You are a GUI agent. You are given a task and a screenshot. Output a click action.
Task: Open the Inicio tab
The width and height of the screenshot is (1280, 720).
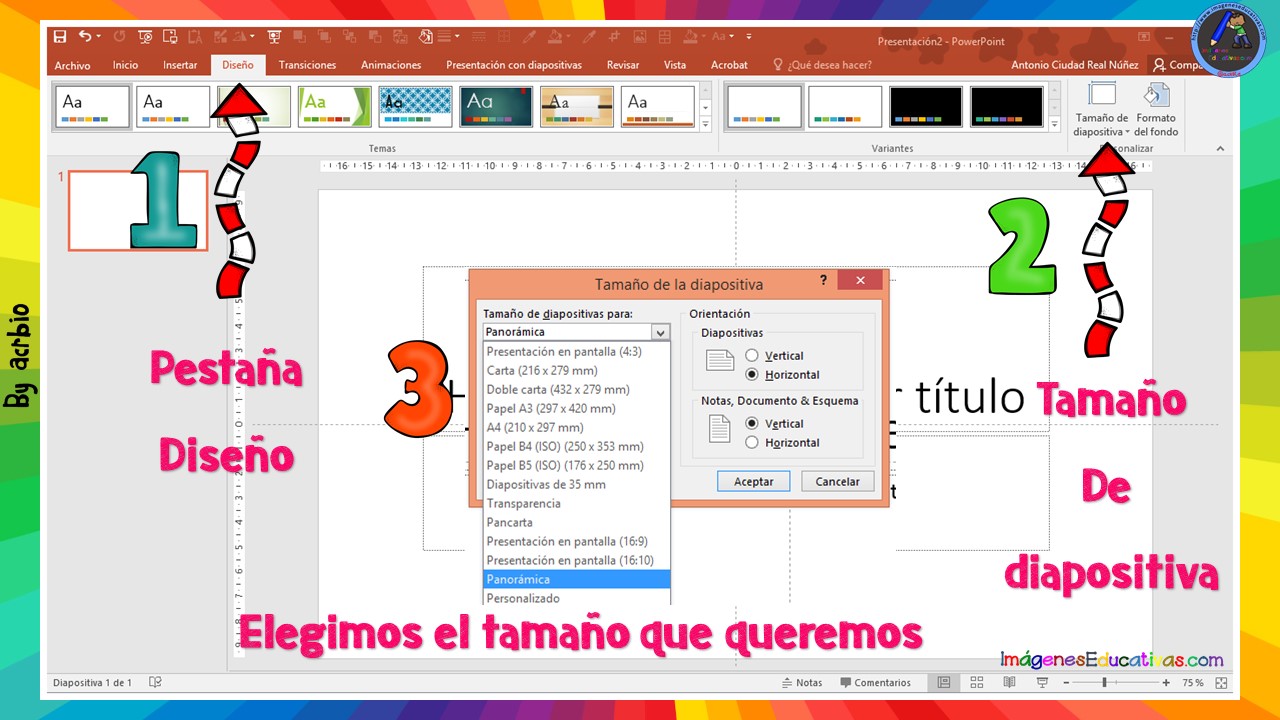(126, 65)
